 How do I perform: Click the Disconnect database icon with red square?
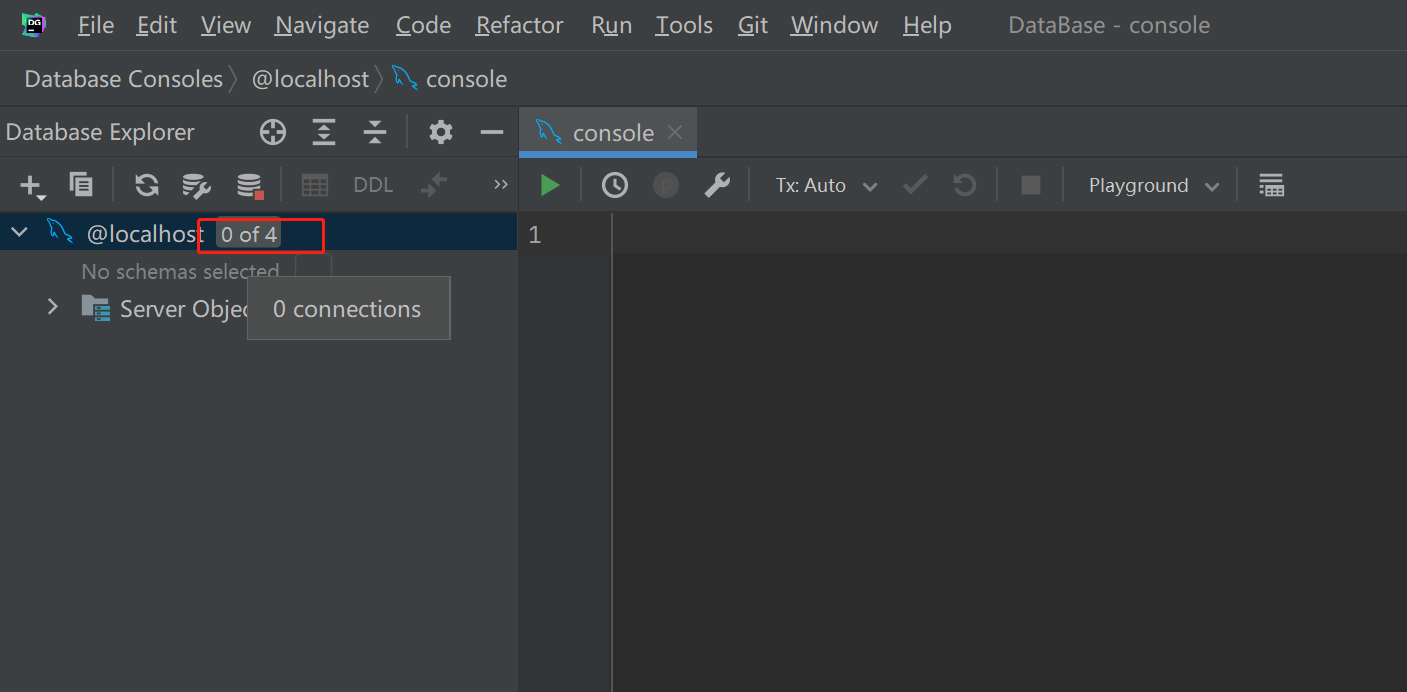click(249, 185)
